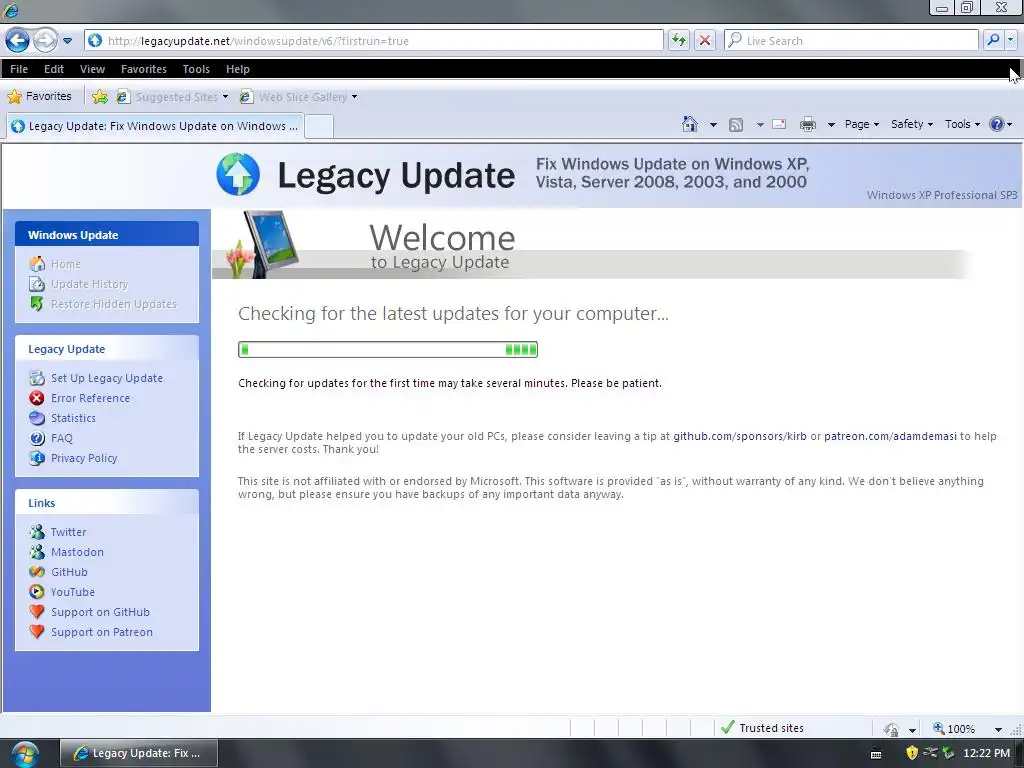This screenshot has height=768, width=1024.
Task: Click the browser Back arrow button
Action: (18, 40)
